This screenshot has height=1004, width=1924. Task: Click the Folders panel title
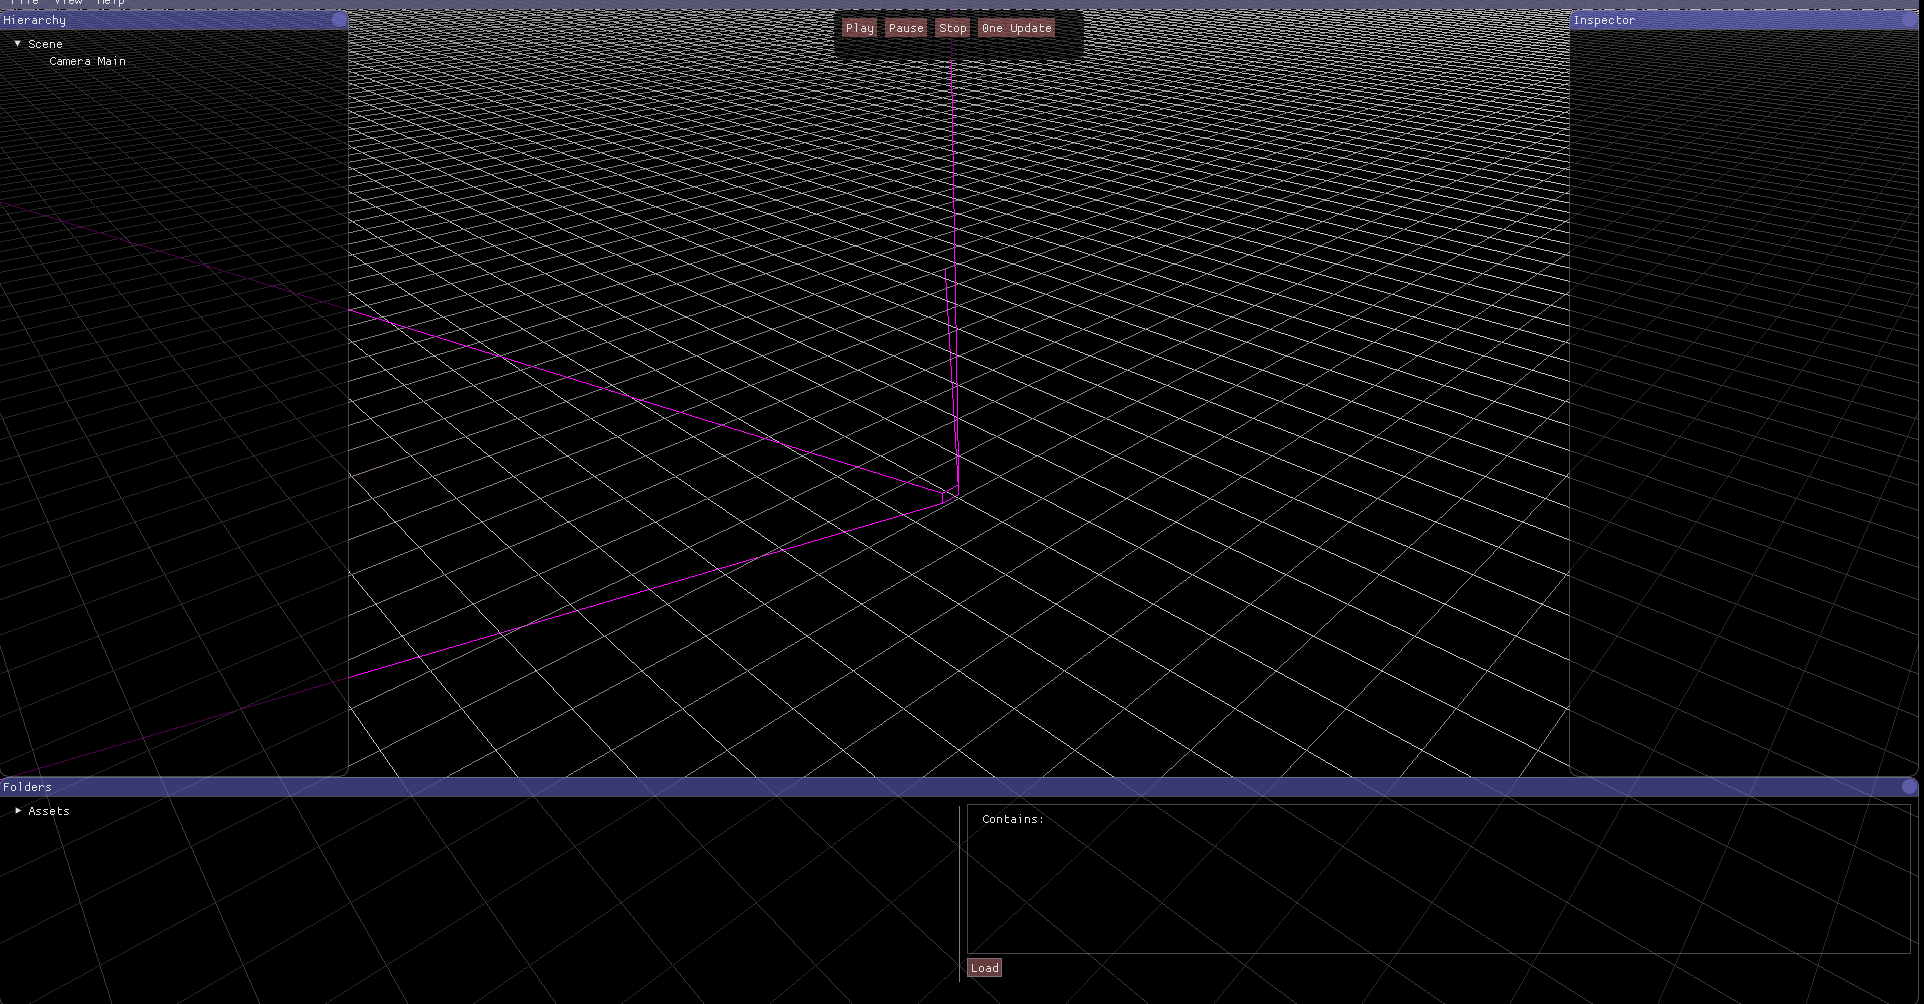click(27, 787)
